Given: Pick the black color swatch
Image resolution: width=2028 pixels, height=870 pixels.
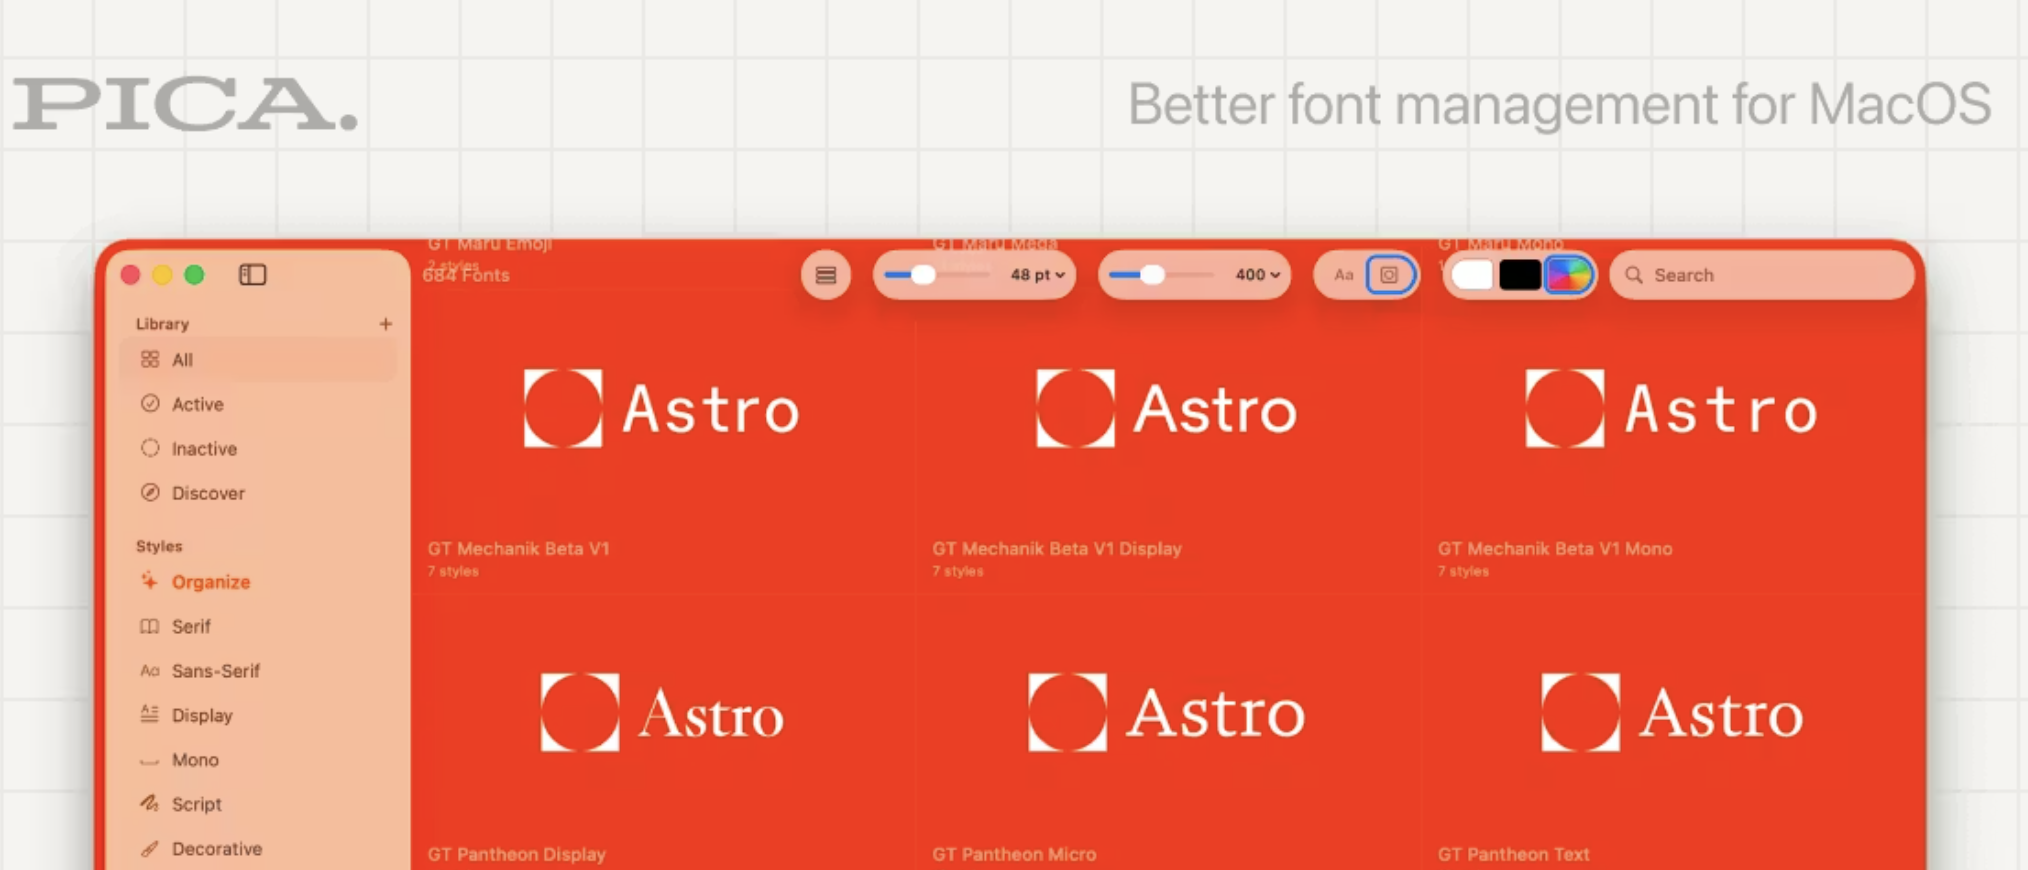Looking at the screenshot, I should coord(1519,275).
